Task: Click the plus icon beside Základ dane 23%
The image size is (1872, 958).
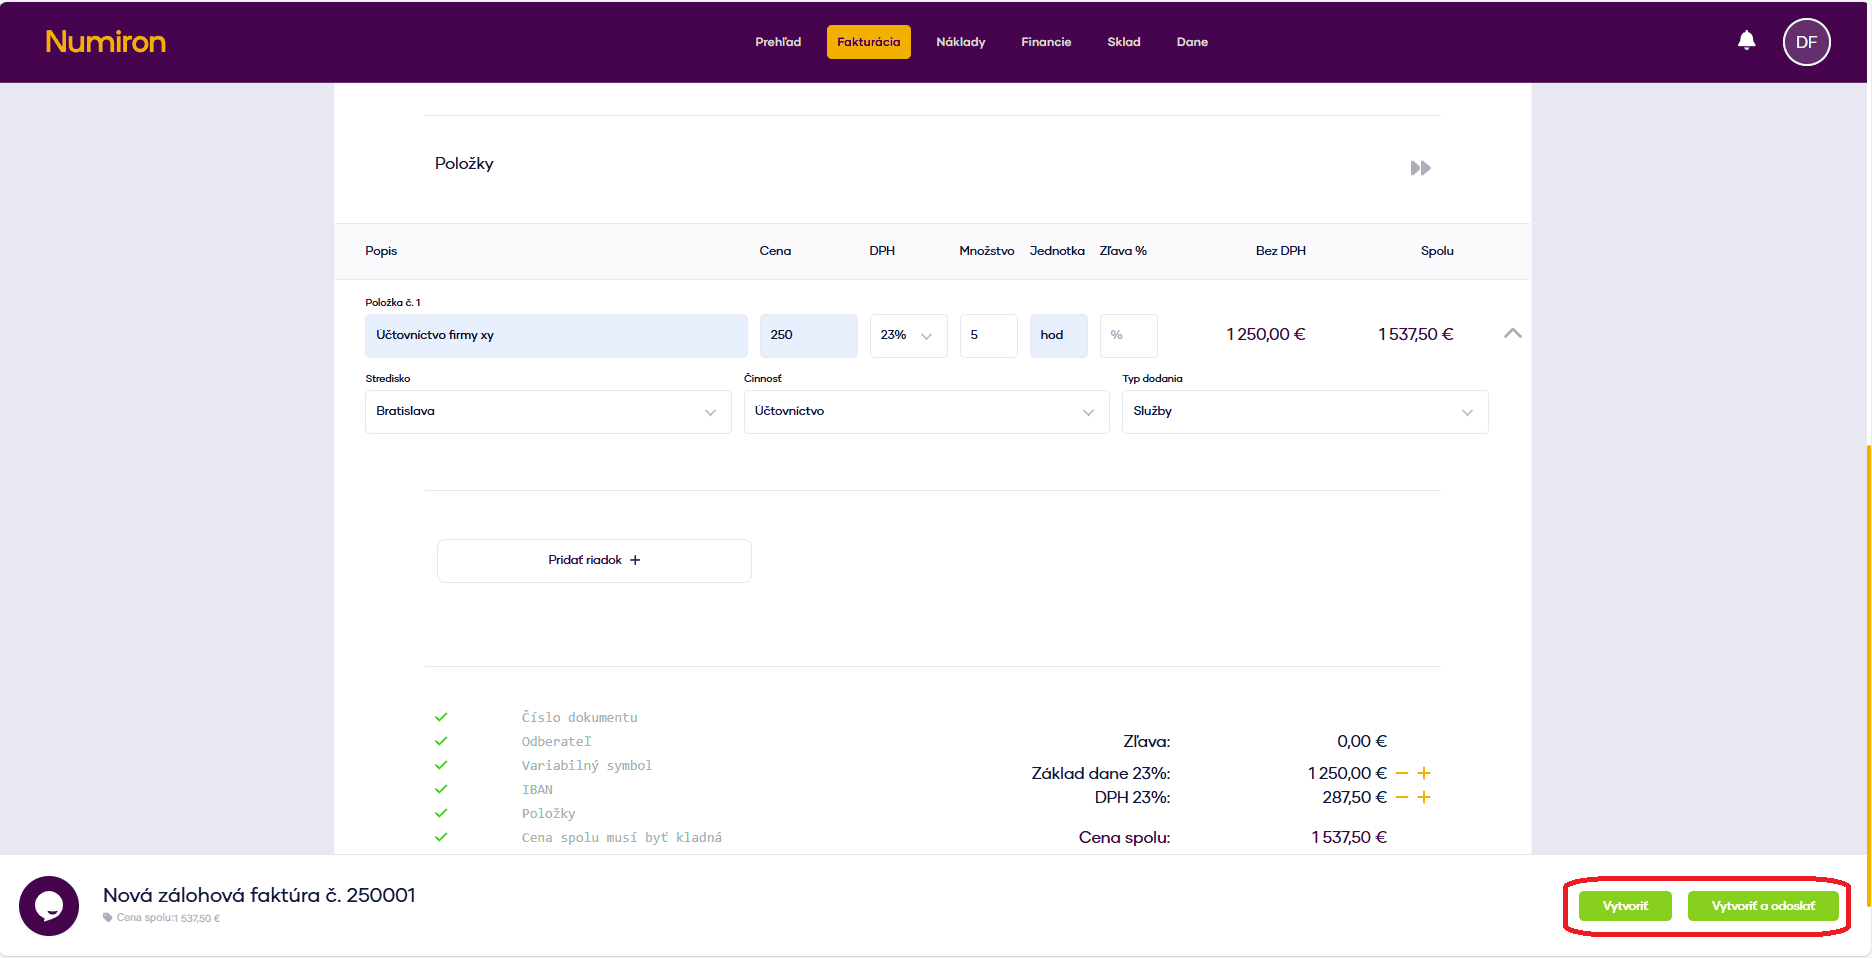Action: point(1424,773)
